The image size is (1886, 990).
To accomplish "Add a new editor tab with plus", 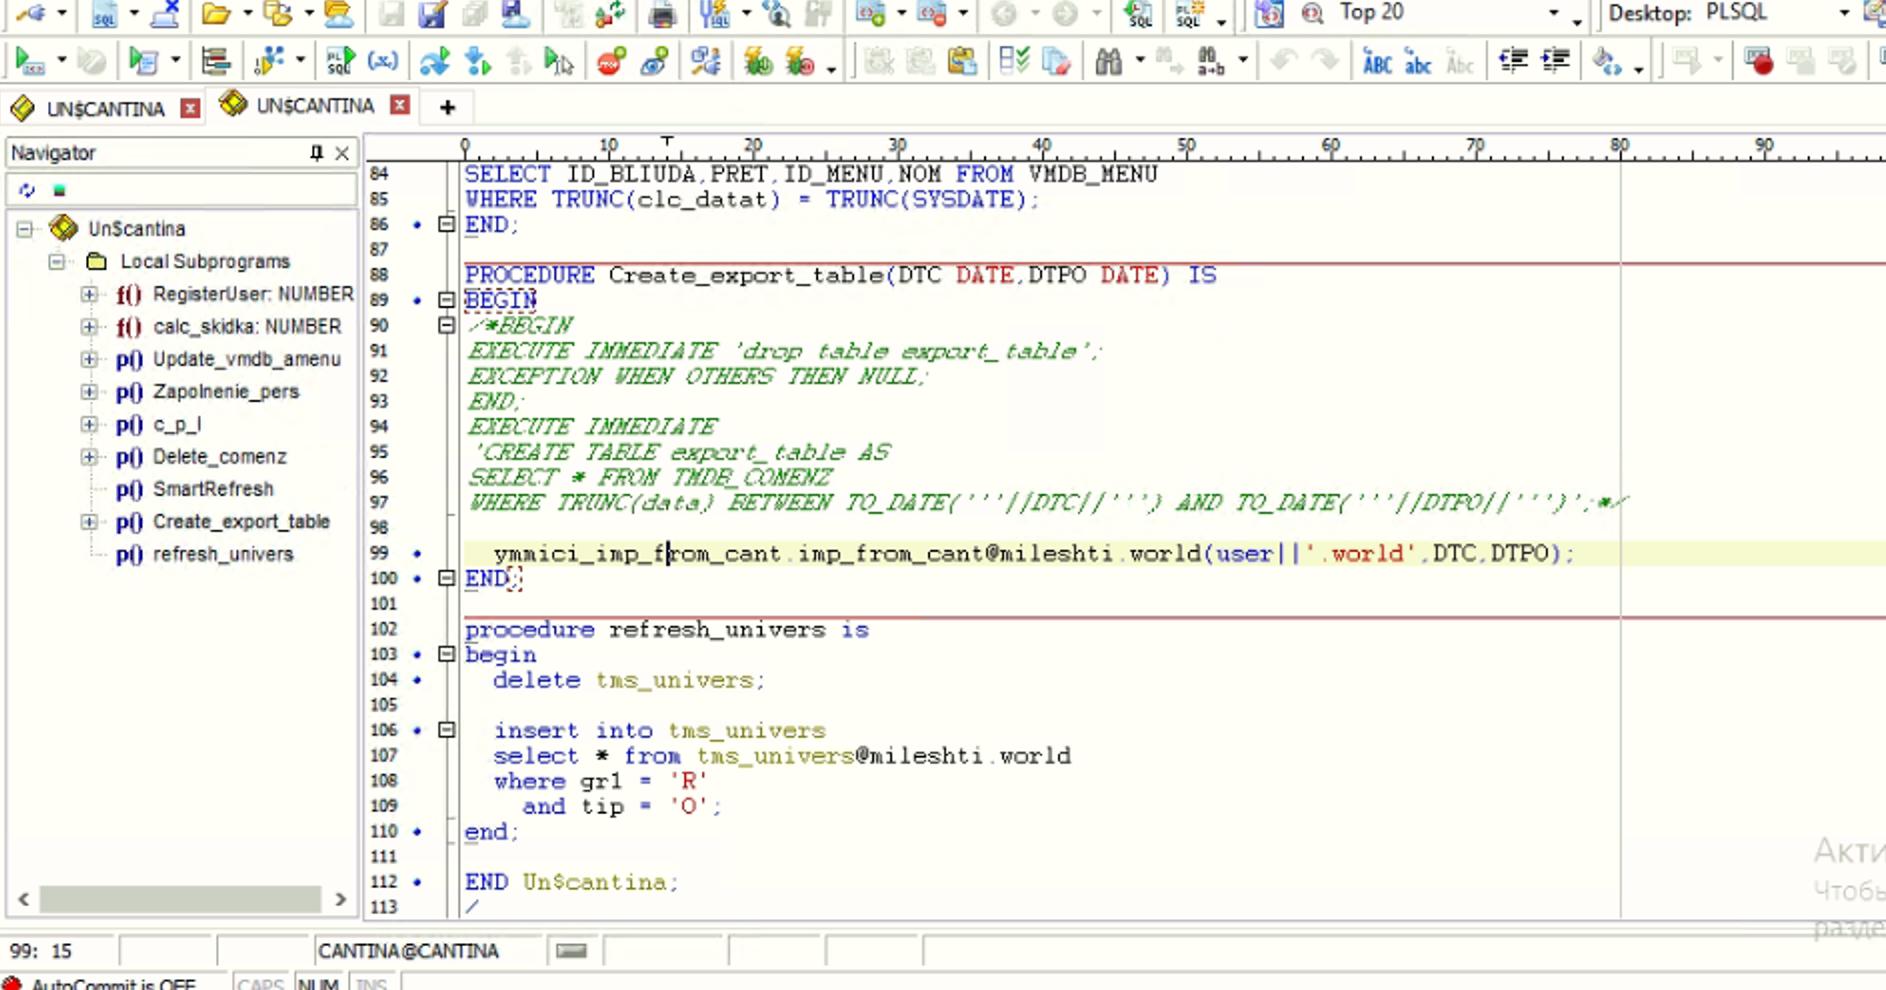I will point(447,107).
